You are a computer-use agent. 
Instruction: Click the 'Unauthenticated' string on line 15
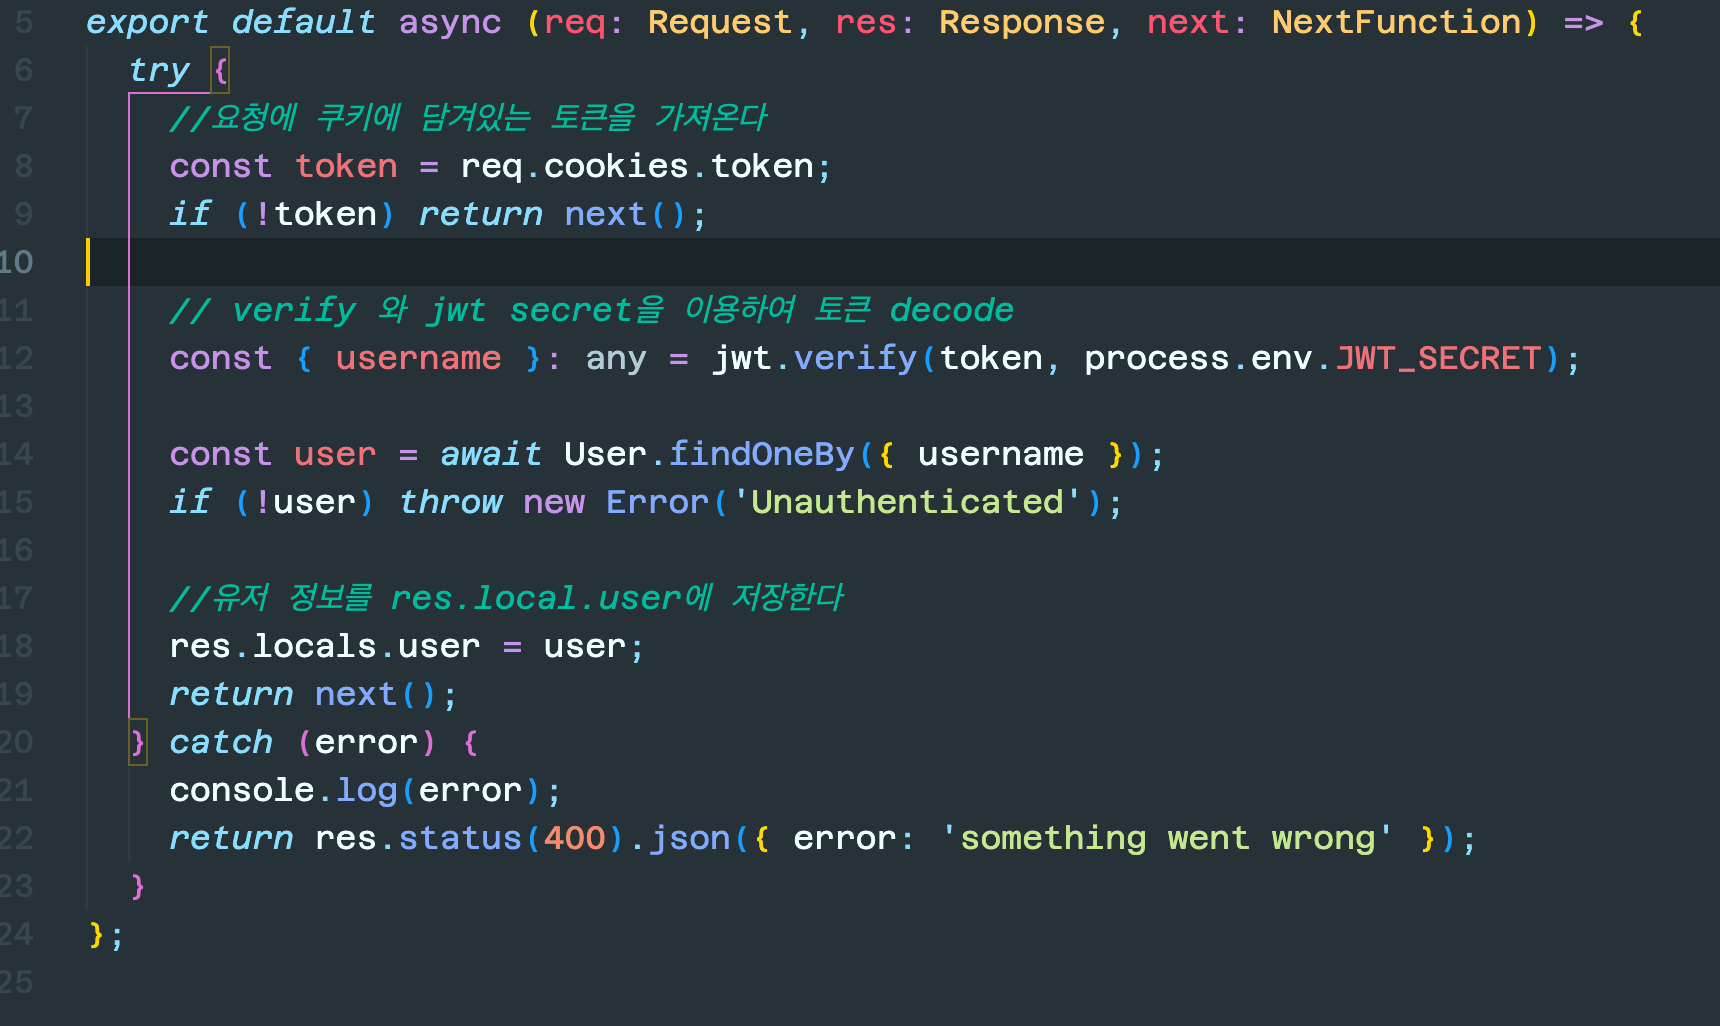pos(907,502)
